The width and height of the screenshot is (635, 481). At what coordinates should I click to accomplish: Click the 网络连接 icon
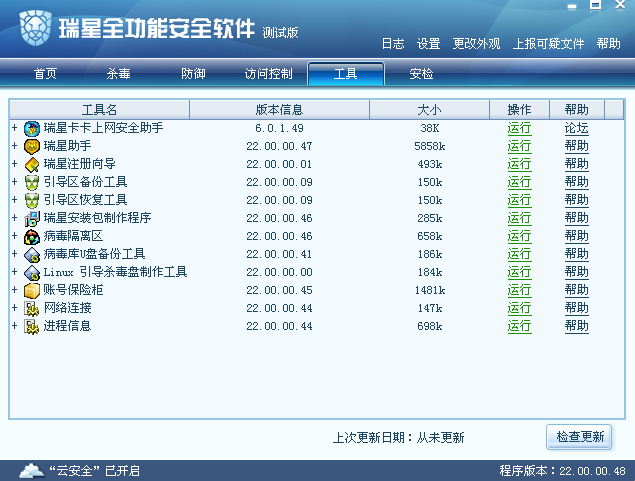[32, 309]
